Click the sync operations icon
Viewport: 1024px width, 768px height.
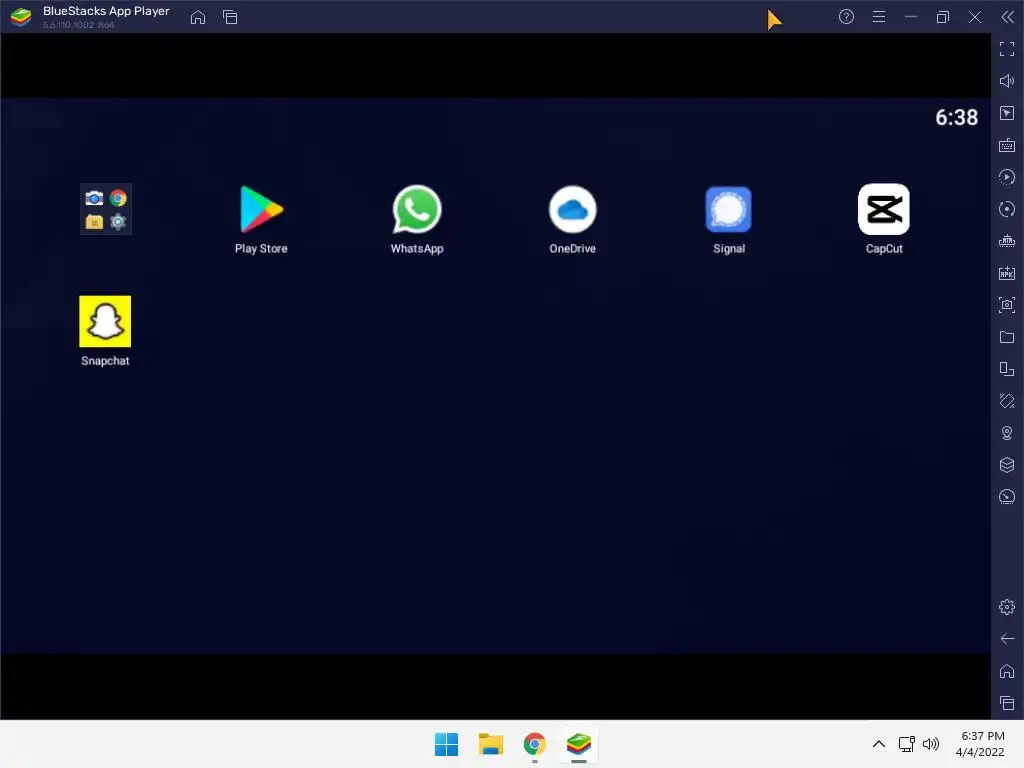pyautogui.click(x=1006, y=209)
